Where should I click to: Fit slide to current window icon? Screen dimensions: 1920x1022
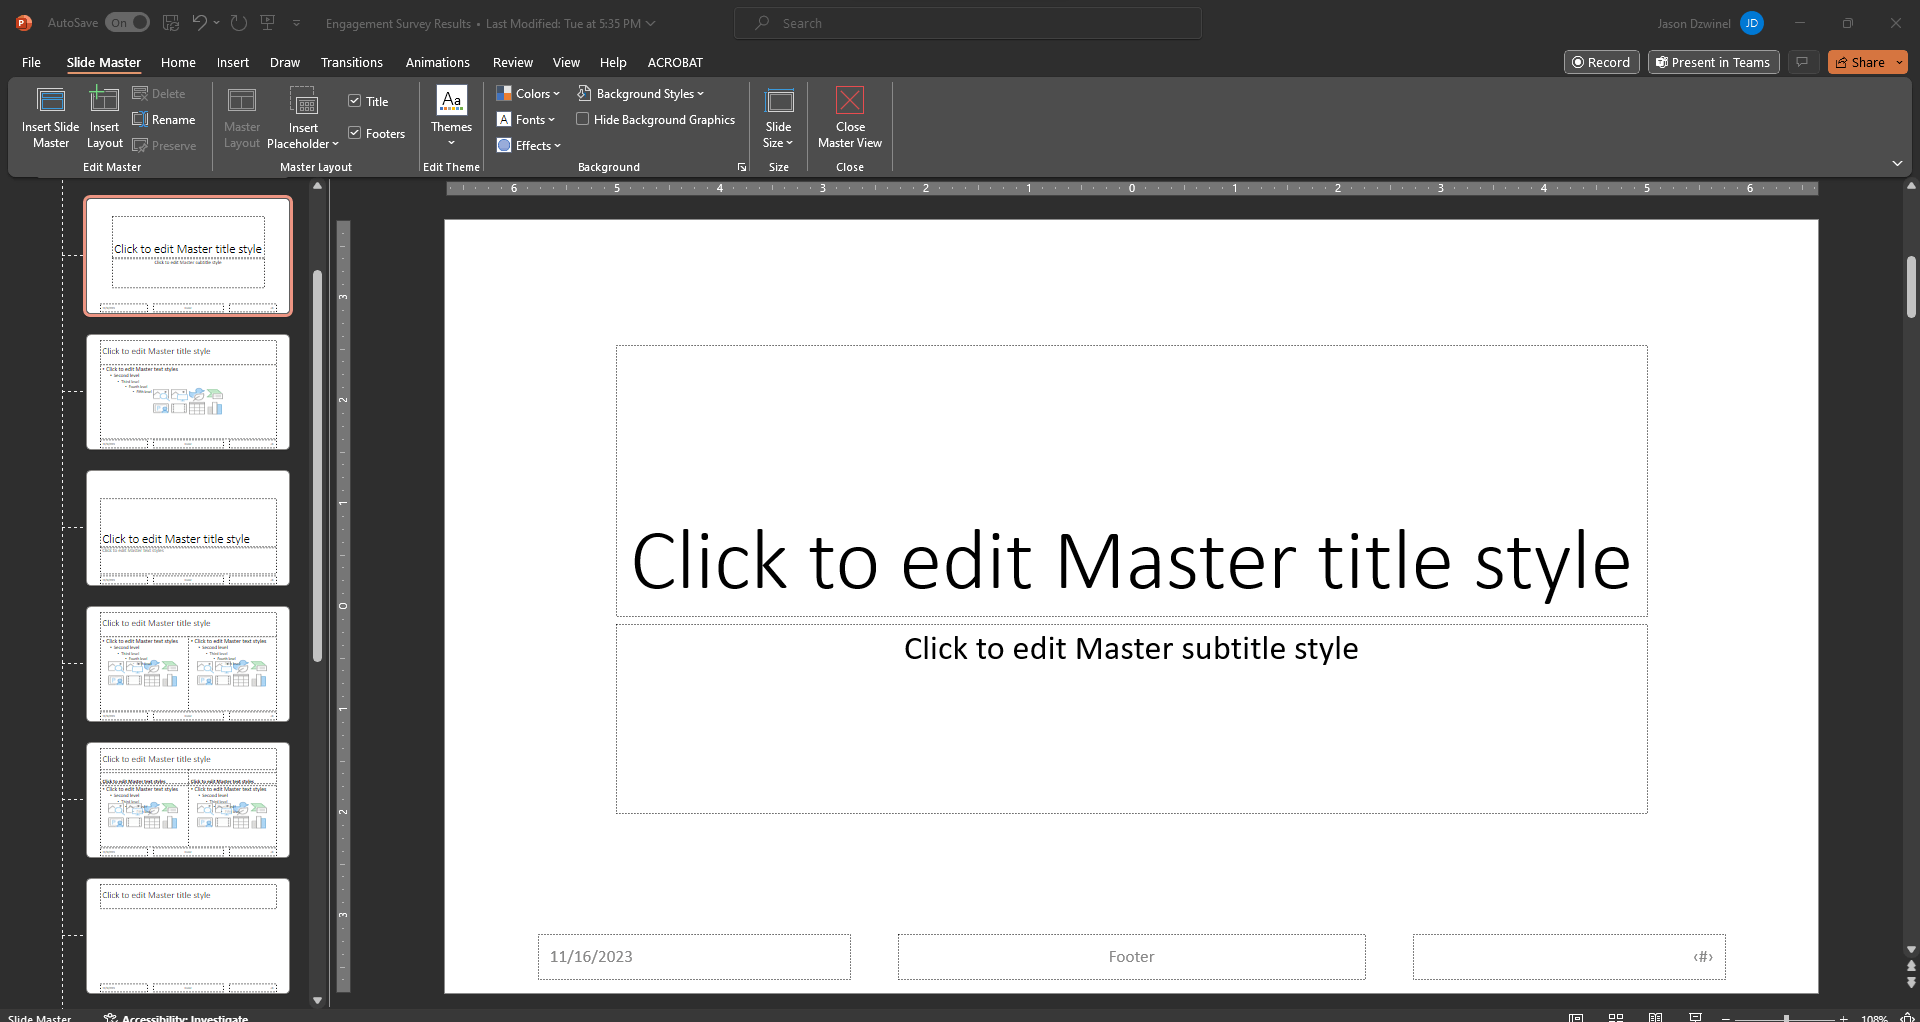point(1906,1017)
